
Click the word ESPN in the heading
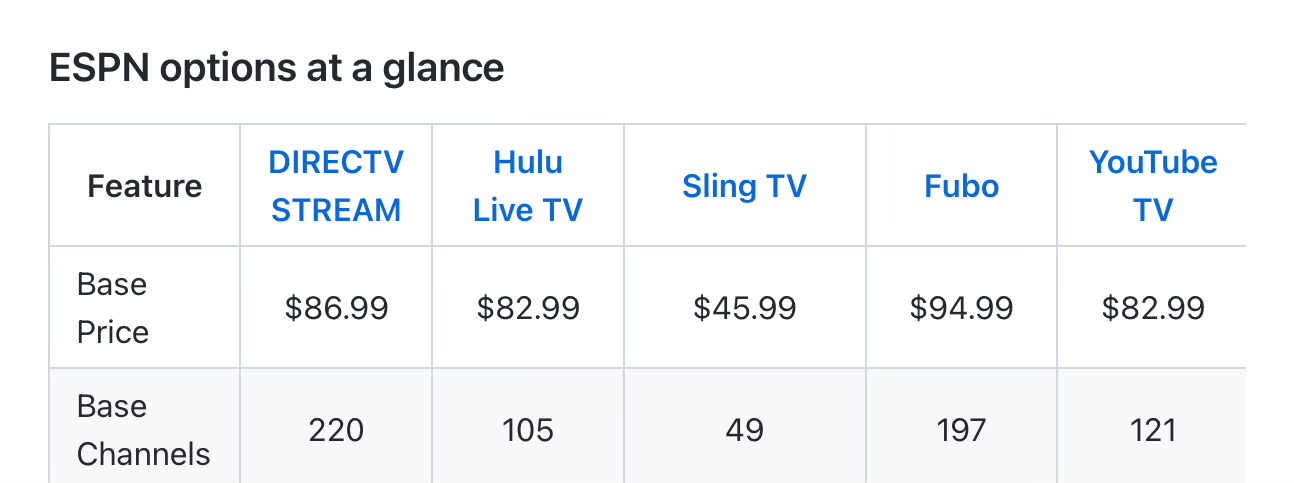98,68
